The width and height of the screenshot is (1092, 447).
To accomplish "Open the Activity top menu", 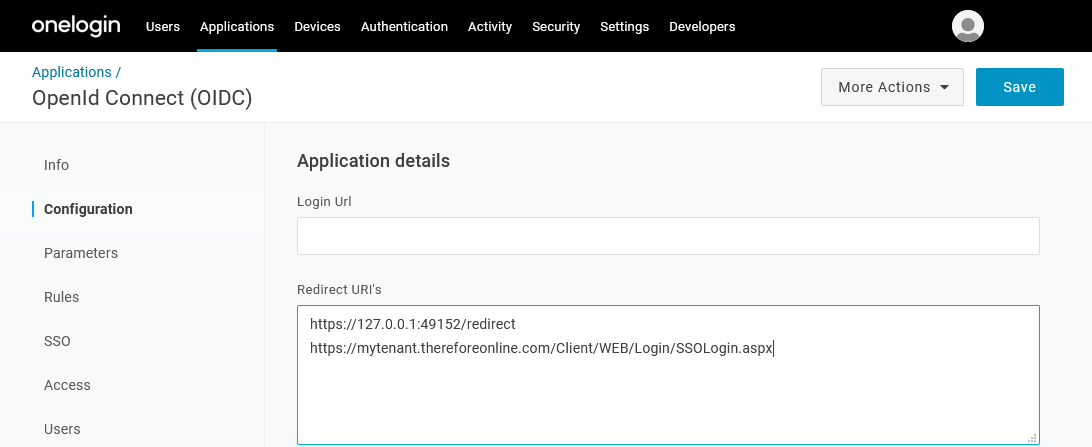I will pos(490,26).
